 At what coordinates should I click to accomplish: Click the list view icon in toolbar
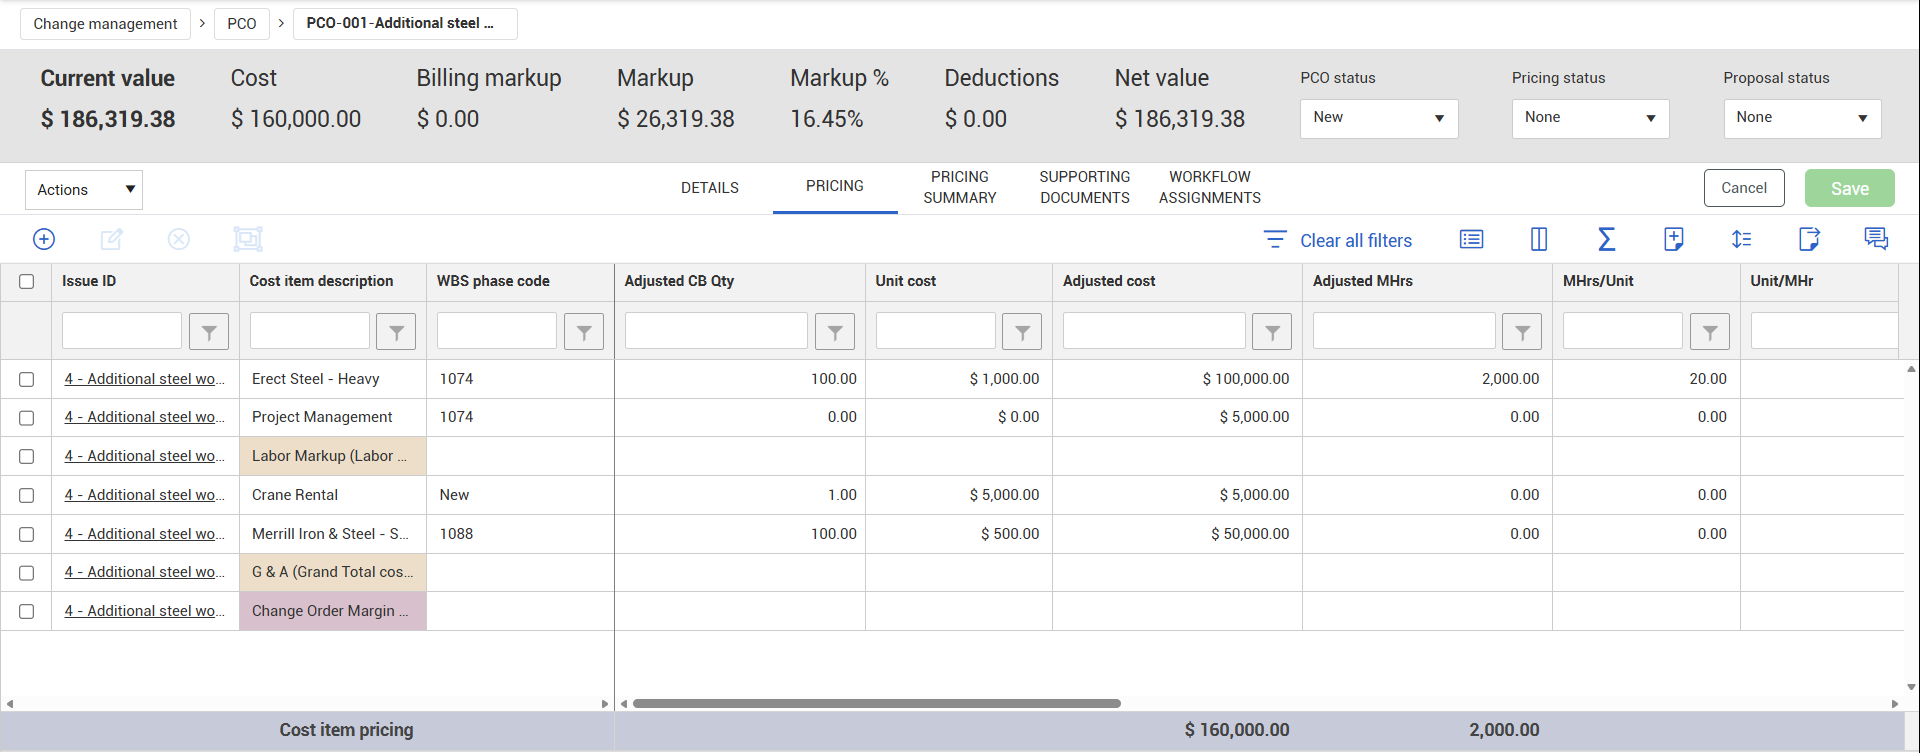tap(1471, 239)
